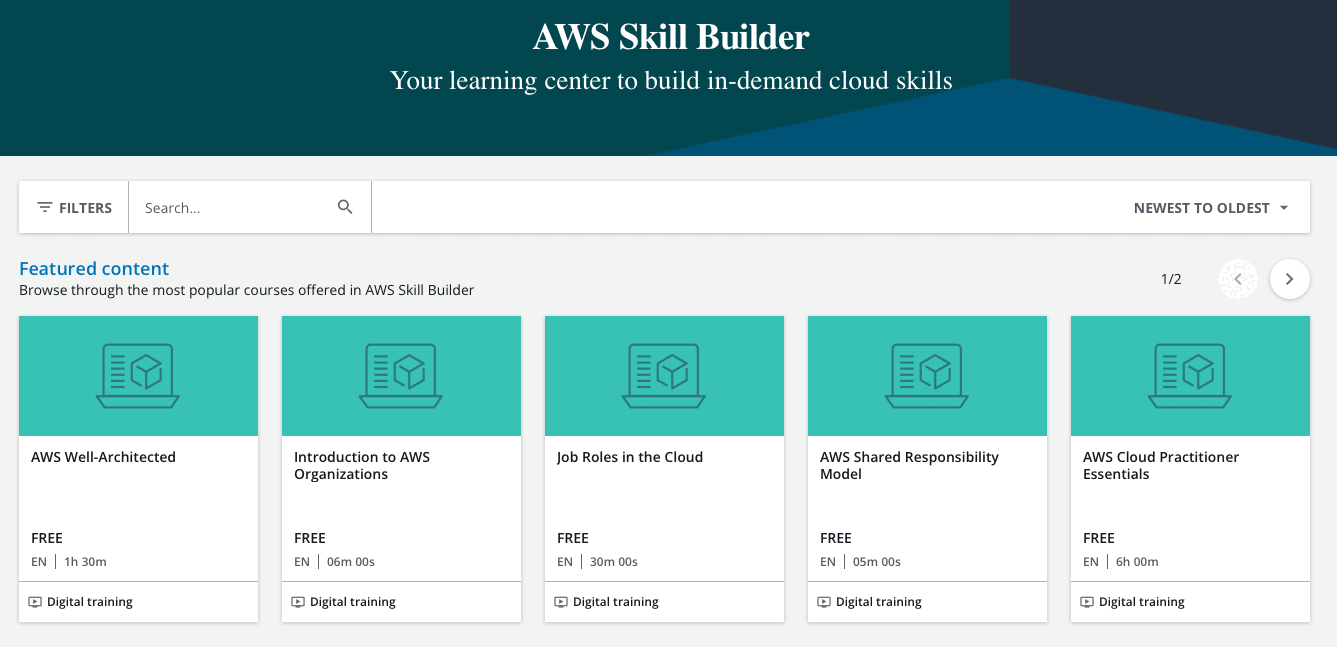Click the search magnifying glass icon
The height and width of the screenshot is (647, 1337).
pyautogui.click(x=345, y=206)
